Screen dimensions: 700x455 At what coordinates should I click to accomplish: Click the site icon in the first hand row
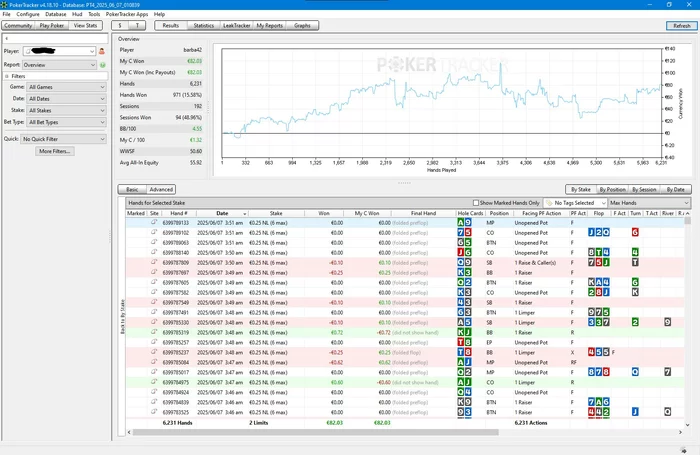tap(154, 222)
